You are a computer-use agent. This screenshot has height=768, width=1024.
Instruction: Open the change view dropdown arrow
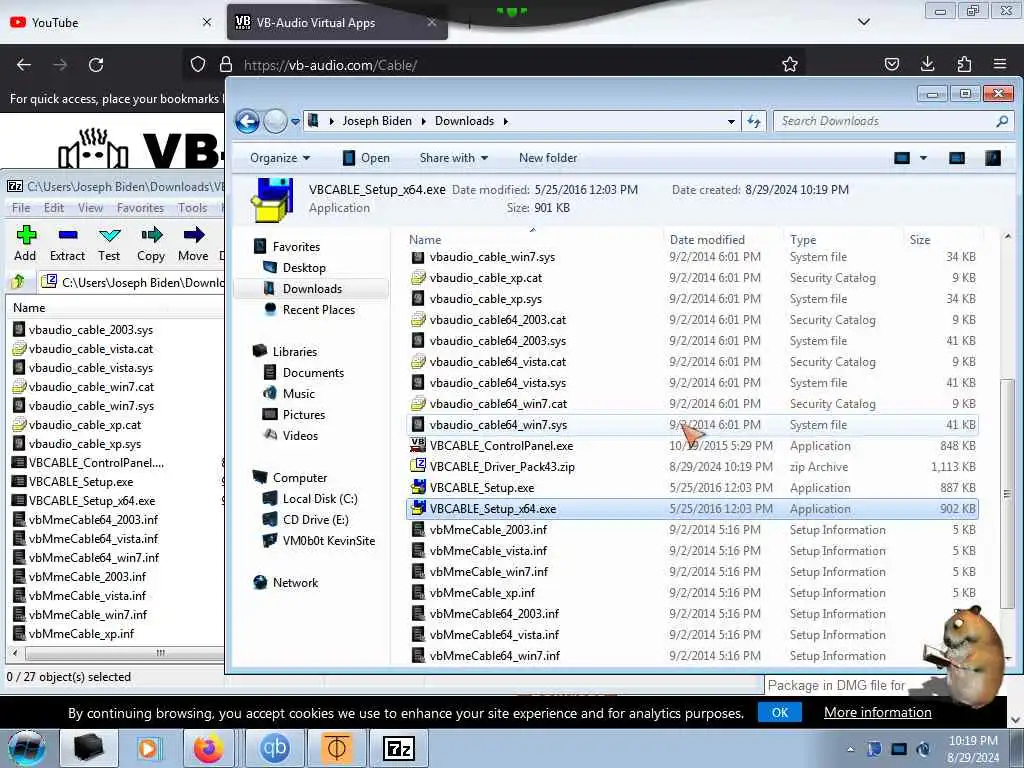tap(923, 158)
